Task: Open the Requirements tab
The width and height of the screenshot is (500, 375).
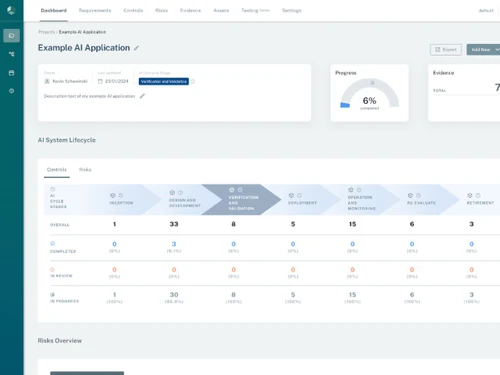Action: (95, 11)
